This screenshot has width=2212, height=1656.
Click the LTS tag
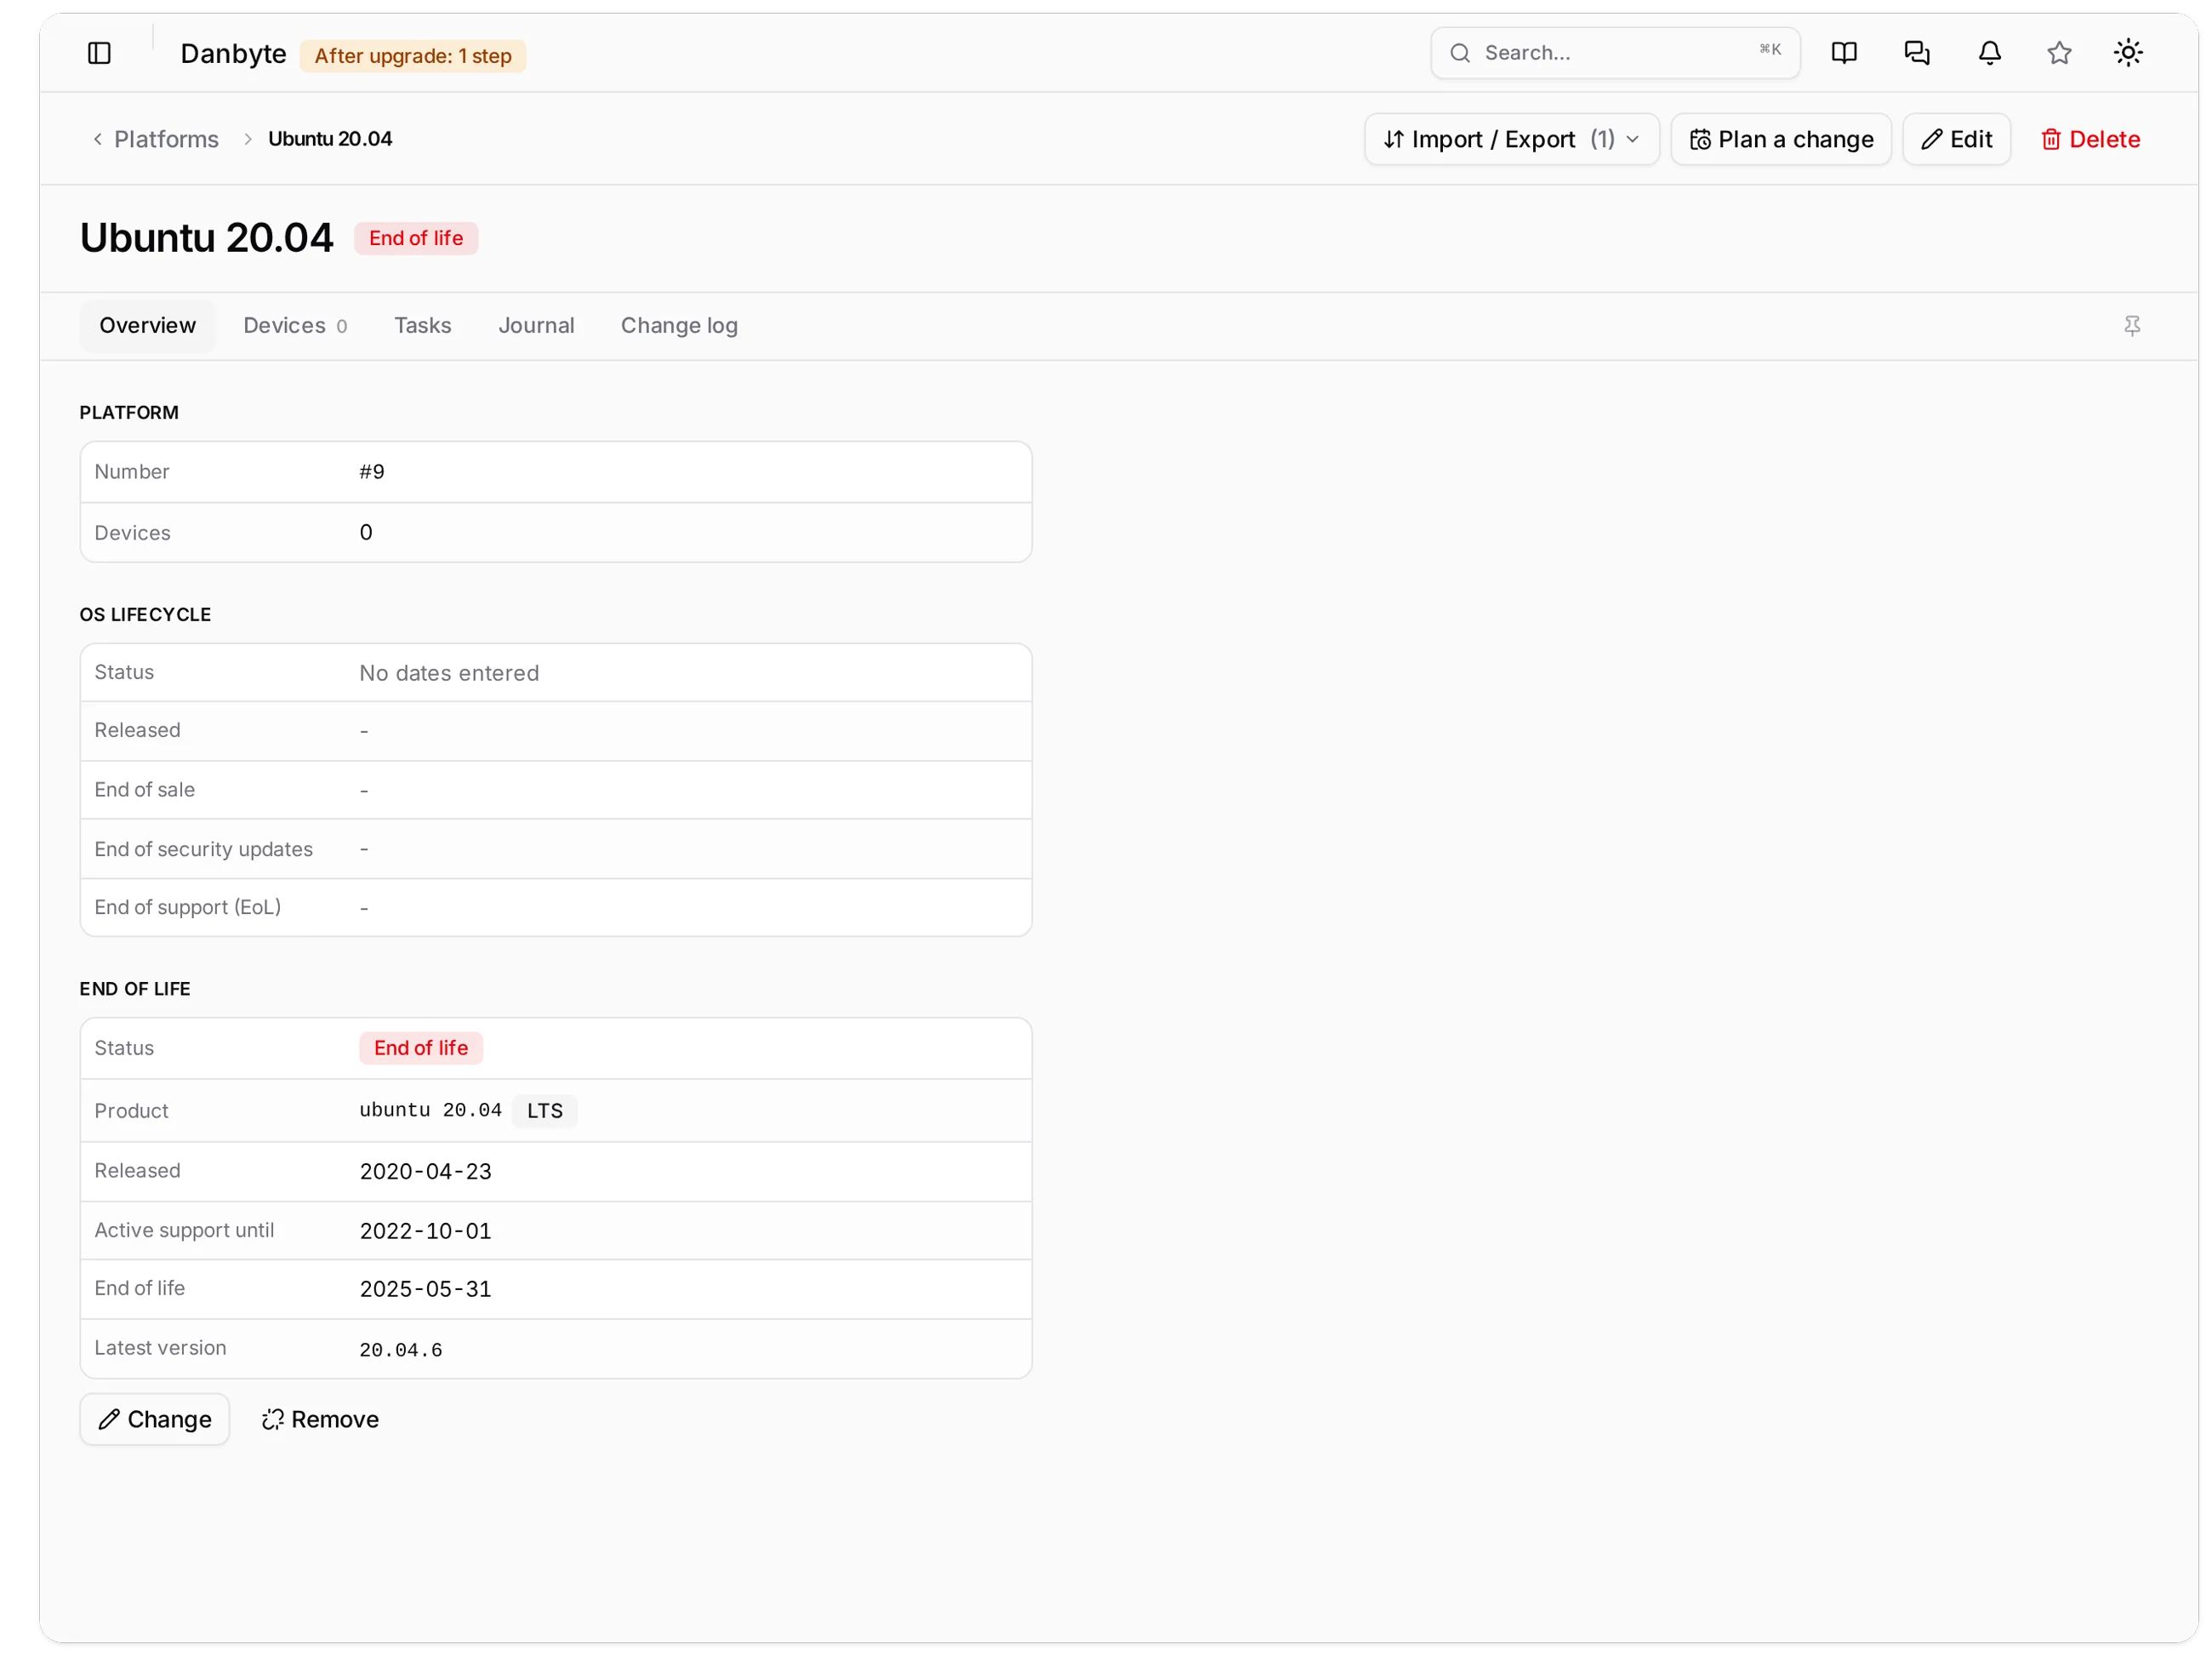coord(545,1110)
